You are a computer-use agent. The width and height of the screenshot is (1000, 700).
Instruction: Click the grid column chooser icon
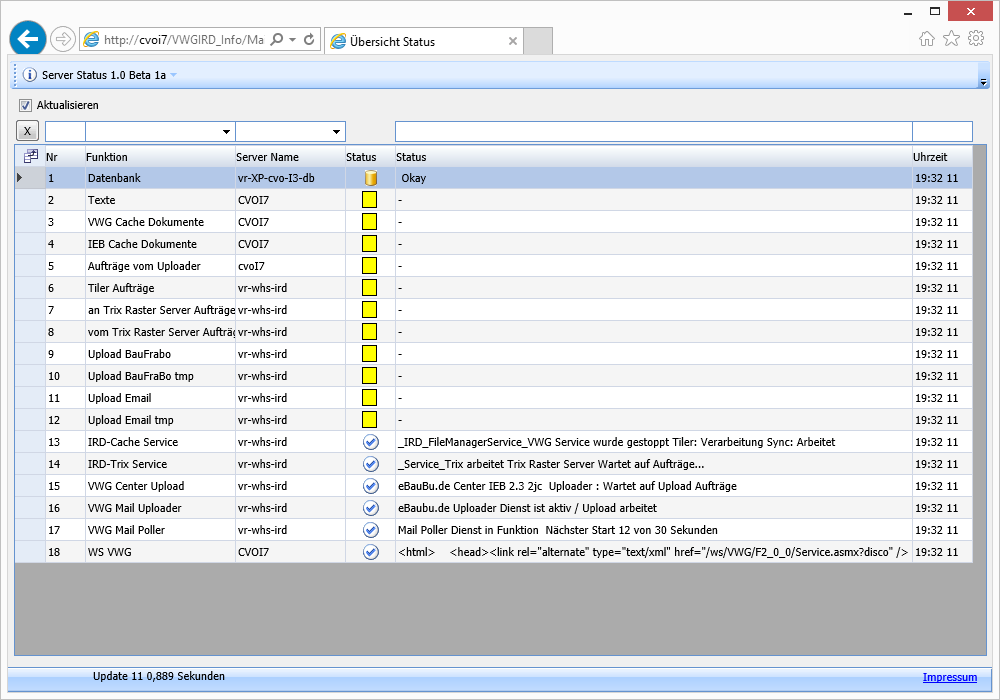[x=30, y=156]
